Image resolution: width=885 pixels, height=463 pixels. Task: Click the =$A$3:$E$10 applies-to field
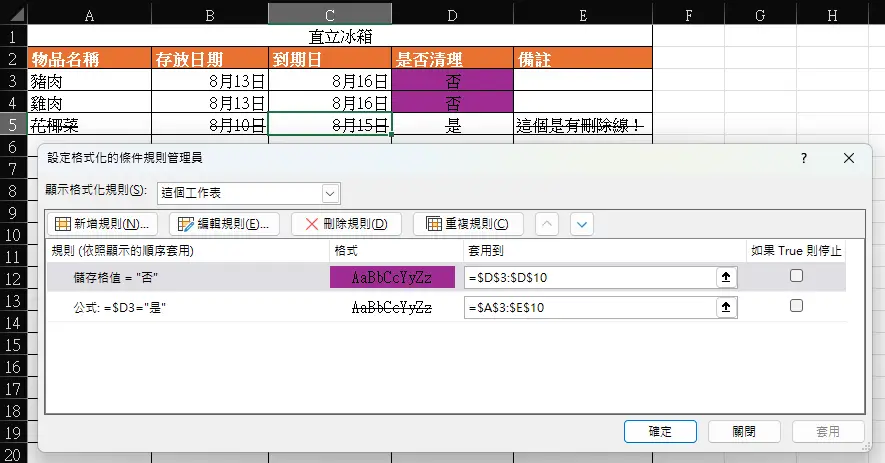coord(590,307)
